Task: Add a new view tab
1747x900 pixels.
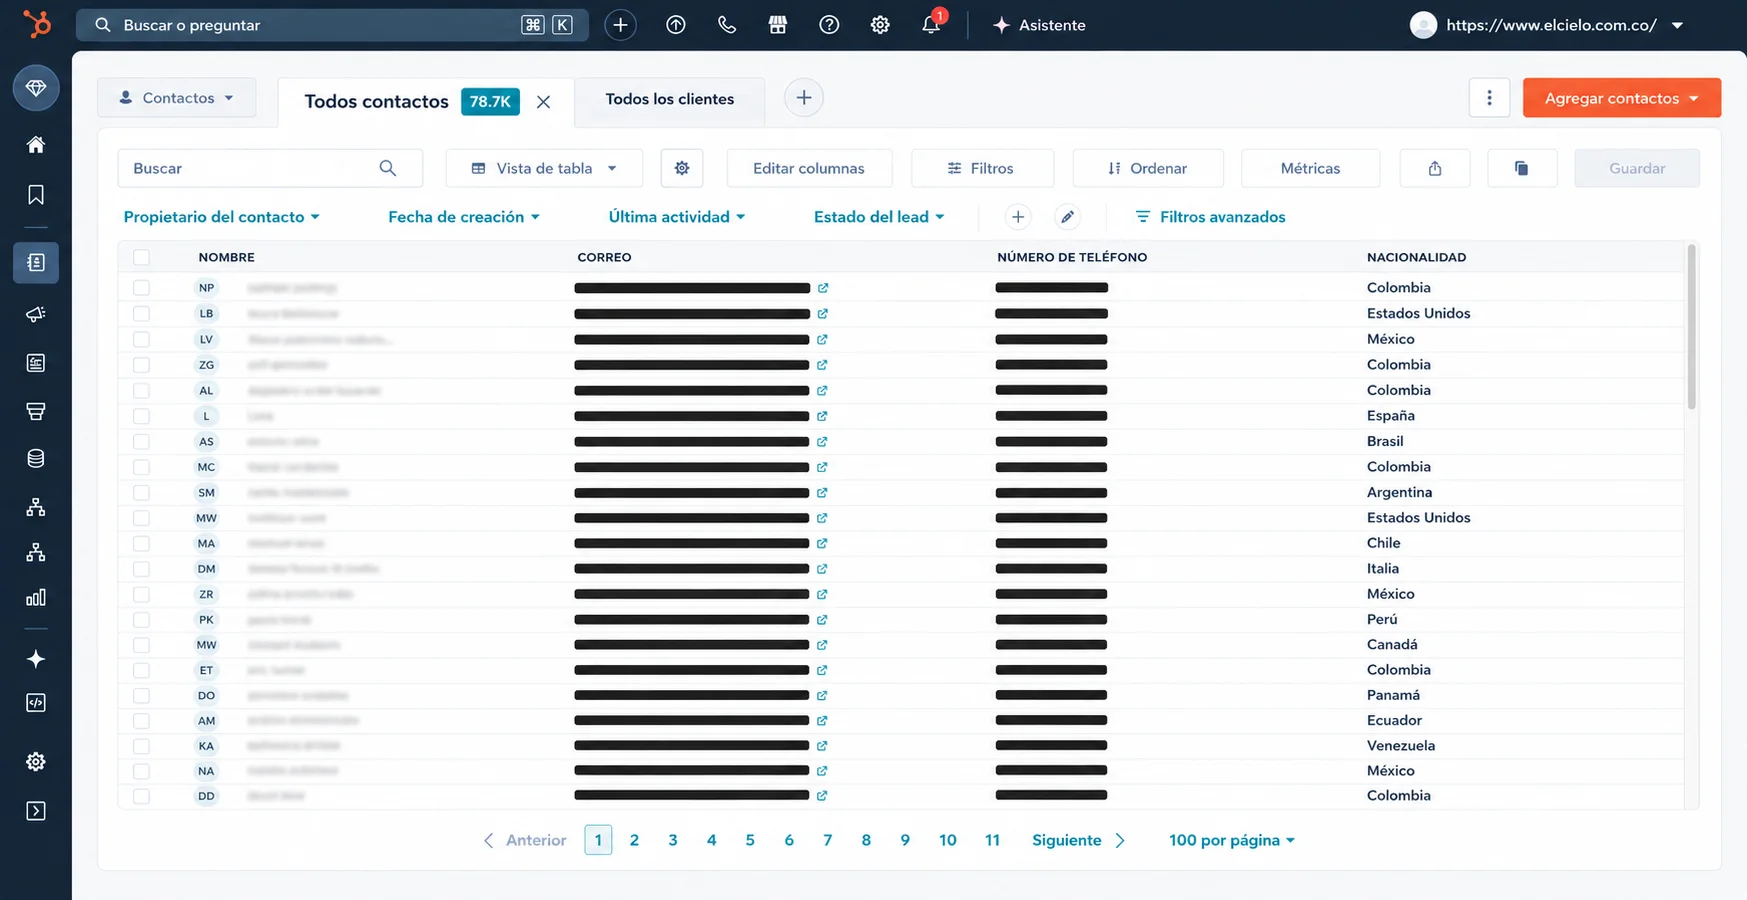Action: (x=803, y=98)
